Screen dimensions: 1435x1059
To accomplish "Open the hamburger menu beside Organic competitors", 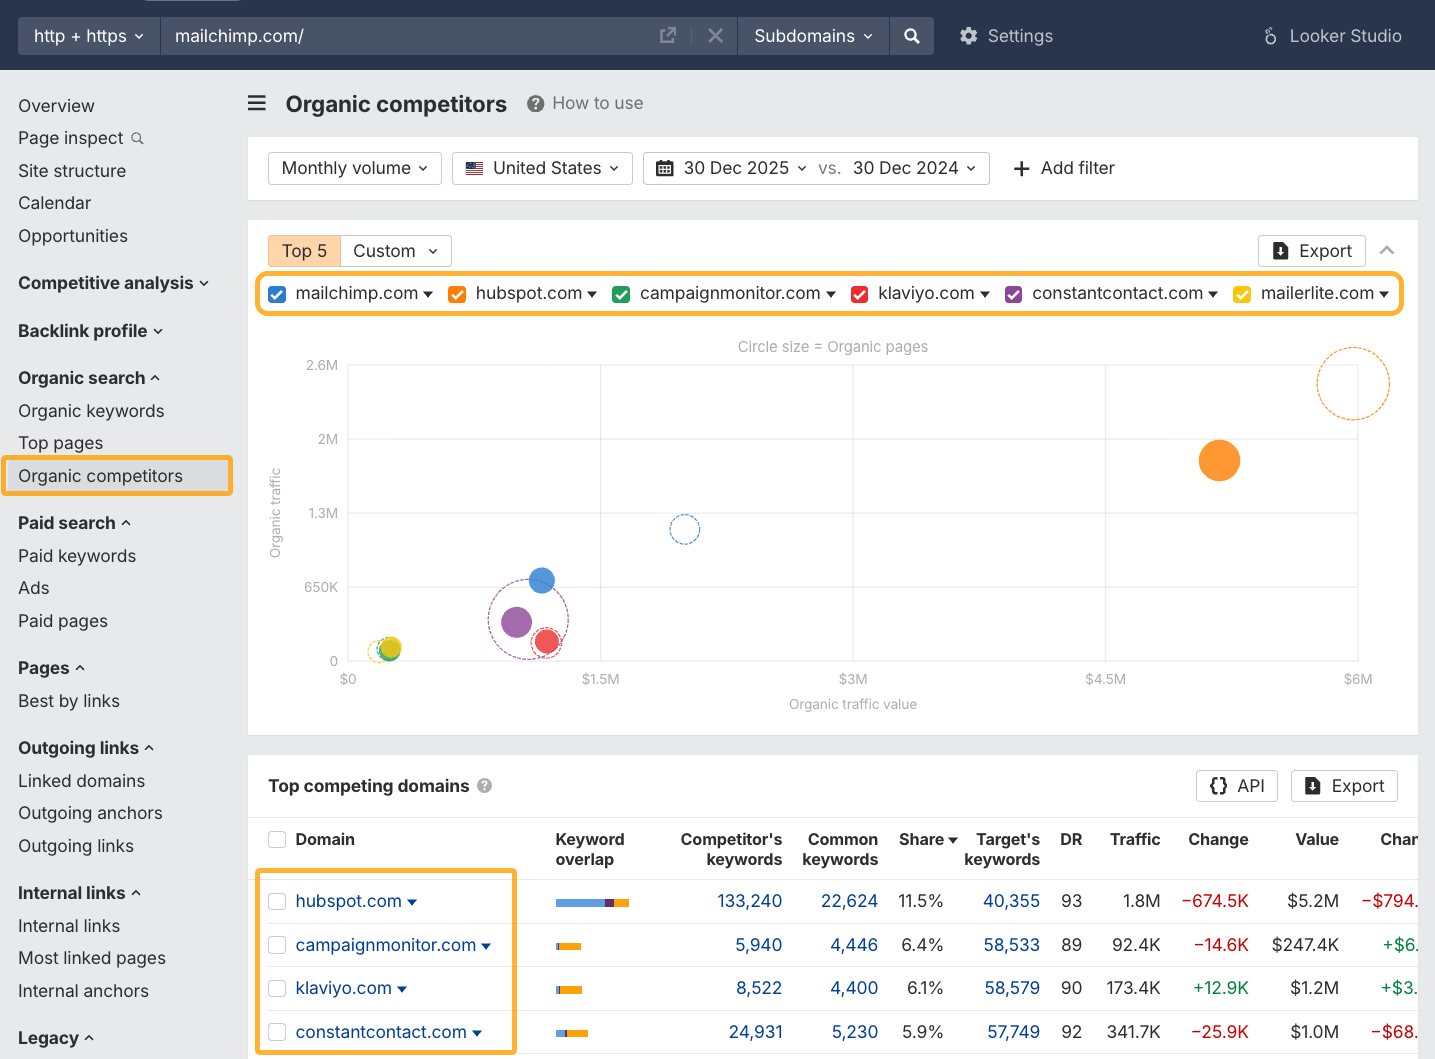I will click(x=257, y=103).
